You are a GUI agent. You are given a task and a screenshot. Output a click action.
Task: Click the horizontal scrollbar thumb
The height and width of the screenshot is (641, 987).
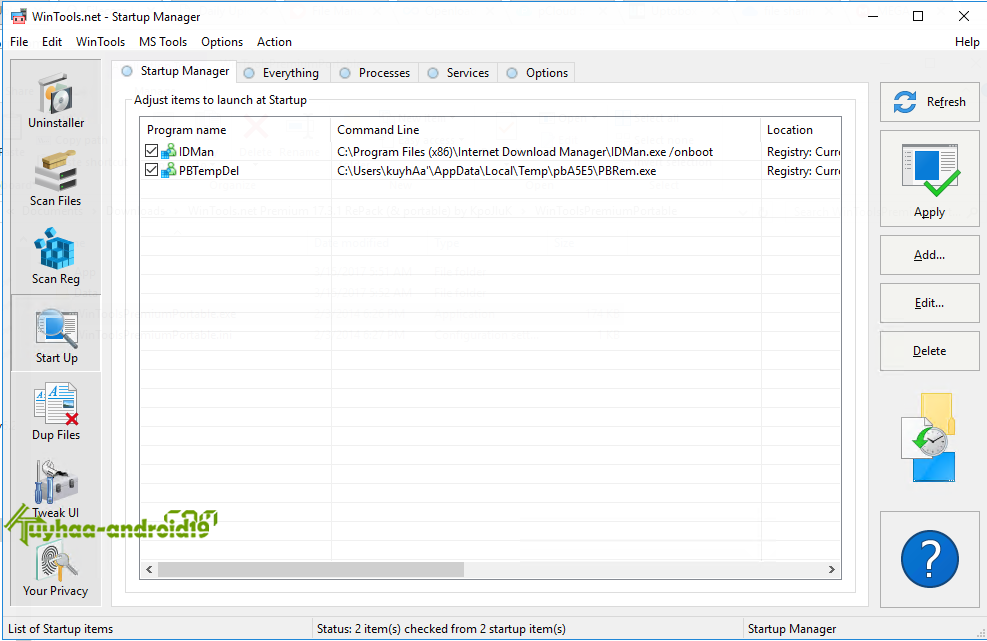(x=311, y=569)
